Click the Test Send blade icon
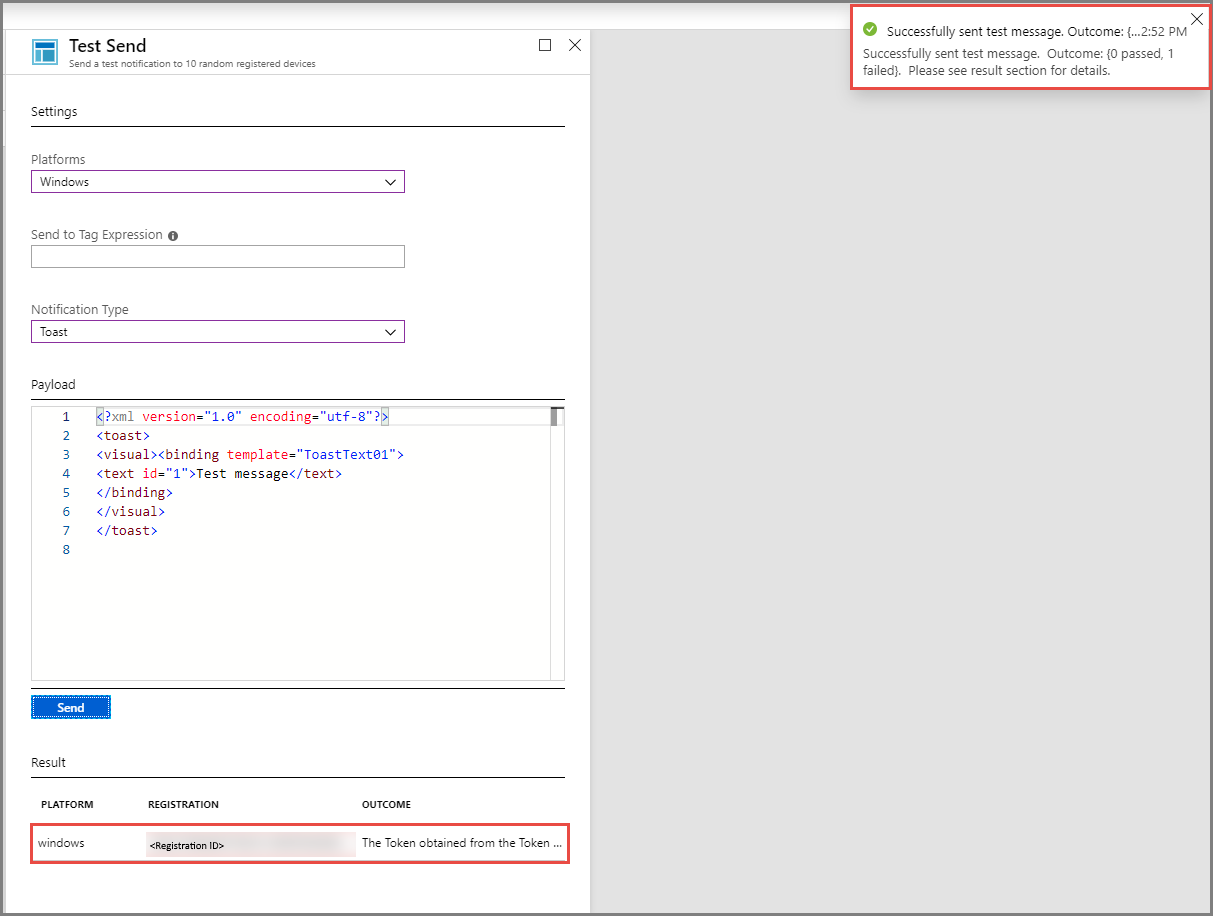Viewport: 1213px width, 916px height. (x=45, y=53)
